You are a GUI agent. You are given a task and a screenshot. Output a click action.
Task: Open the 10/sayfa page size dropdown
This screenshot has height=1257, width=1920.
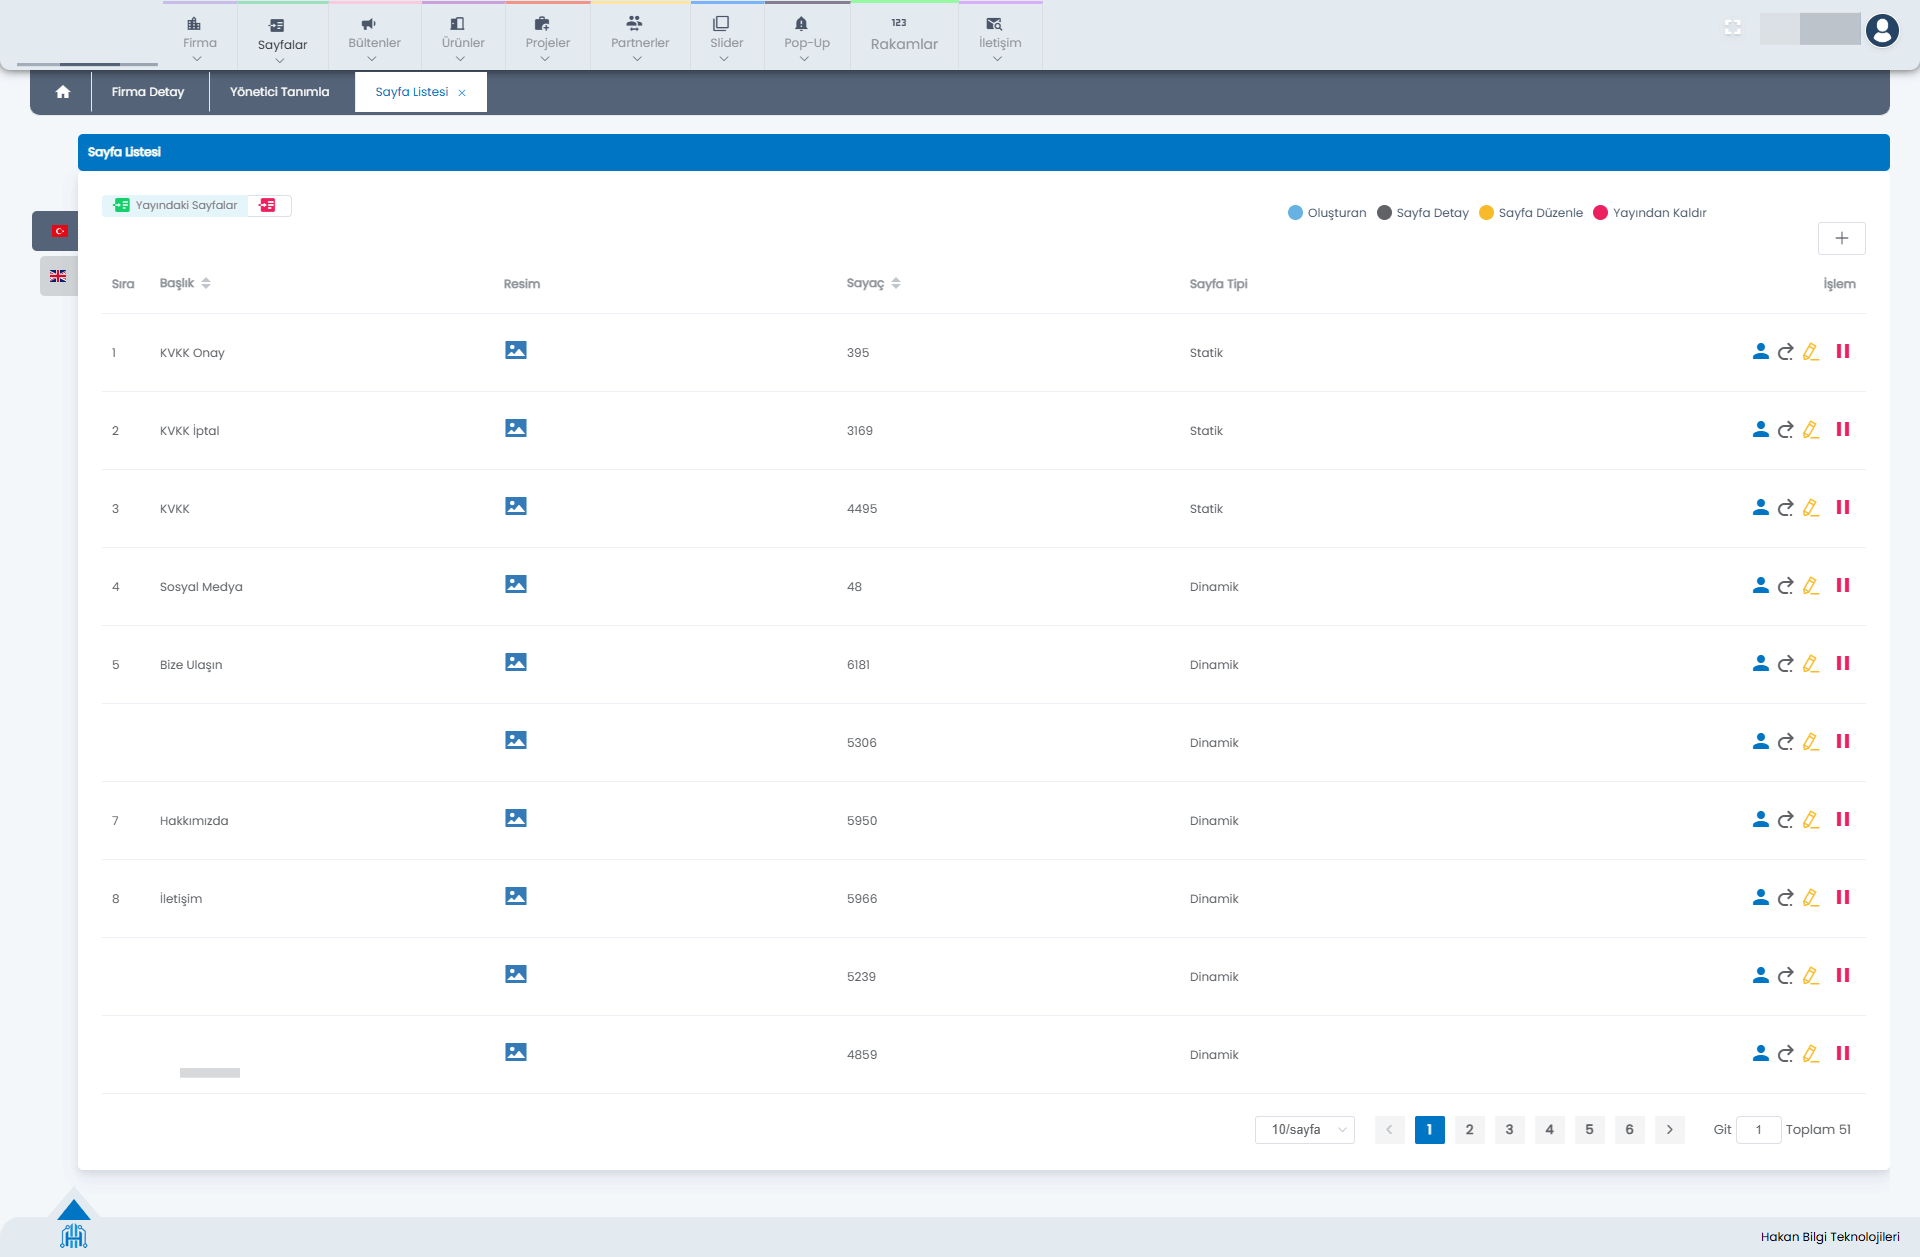pyautogui.click(x=1305, y=1129)
